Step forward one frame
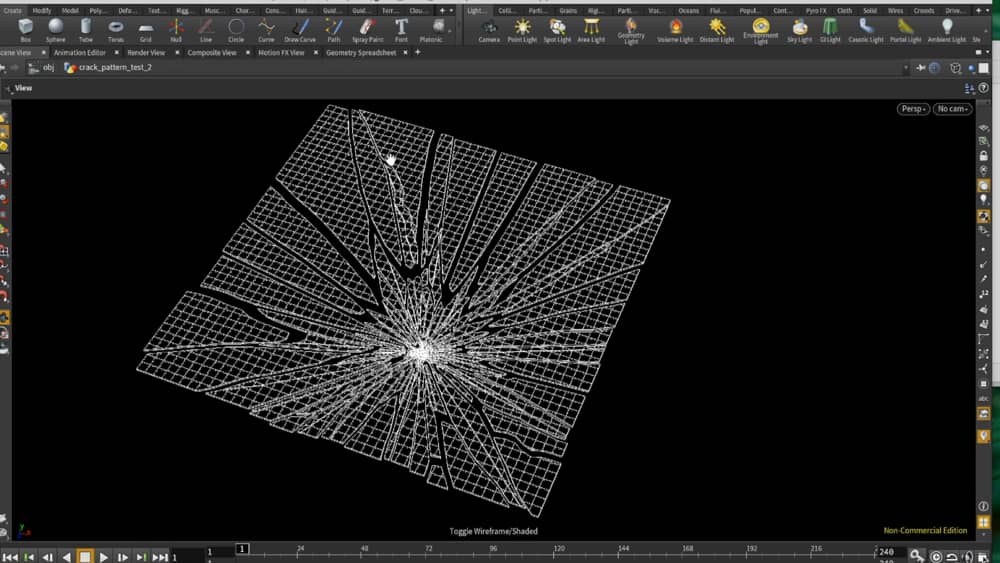This screenshot has width=1000, height=563. 122,557
